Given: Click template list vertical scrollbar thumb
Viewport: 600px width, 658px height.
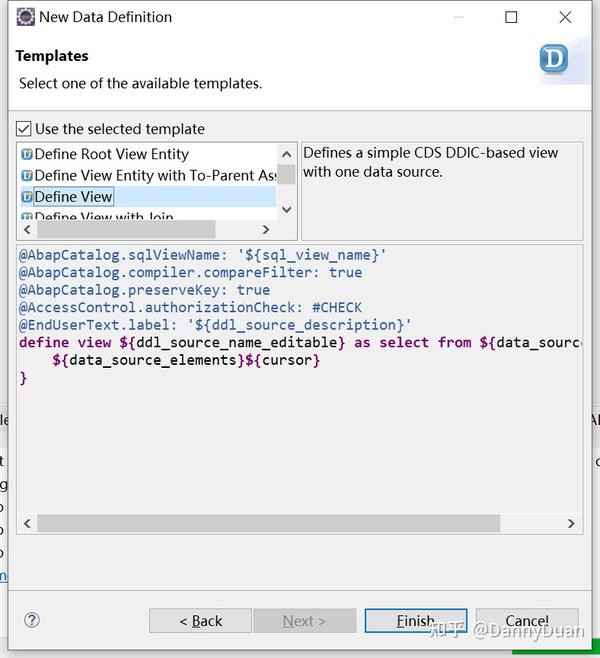Looking at the screenshot, I should 287,175.
